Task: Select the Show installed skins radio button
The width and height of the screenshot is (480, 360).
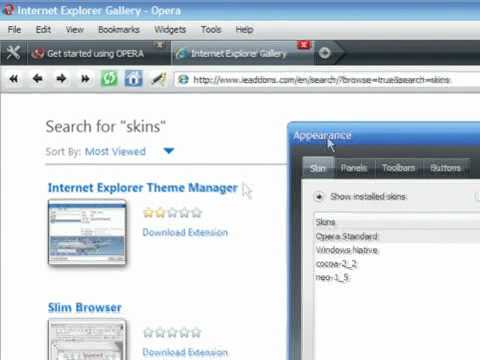Action: 319,197
